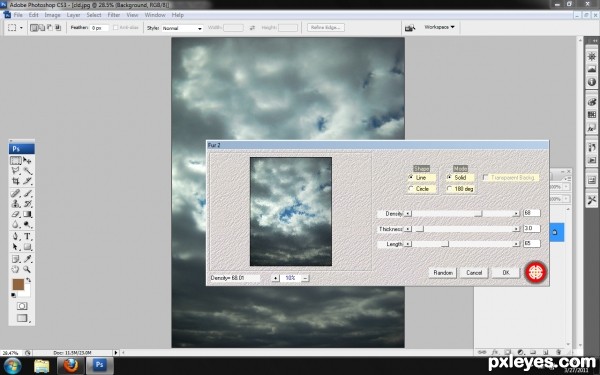Screen dimensions: 600x375
Task: Toggle the Transparent Background checkbox
Action: (486, 178)
